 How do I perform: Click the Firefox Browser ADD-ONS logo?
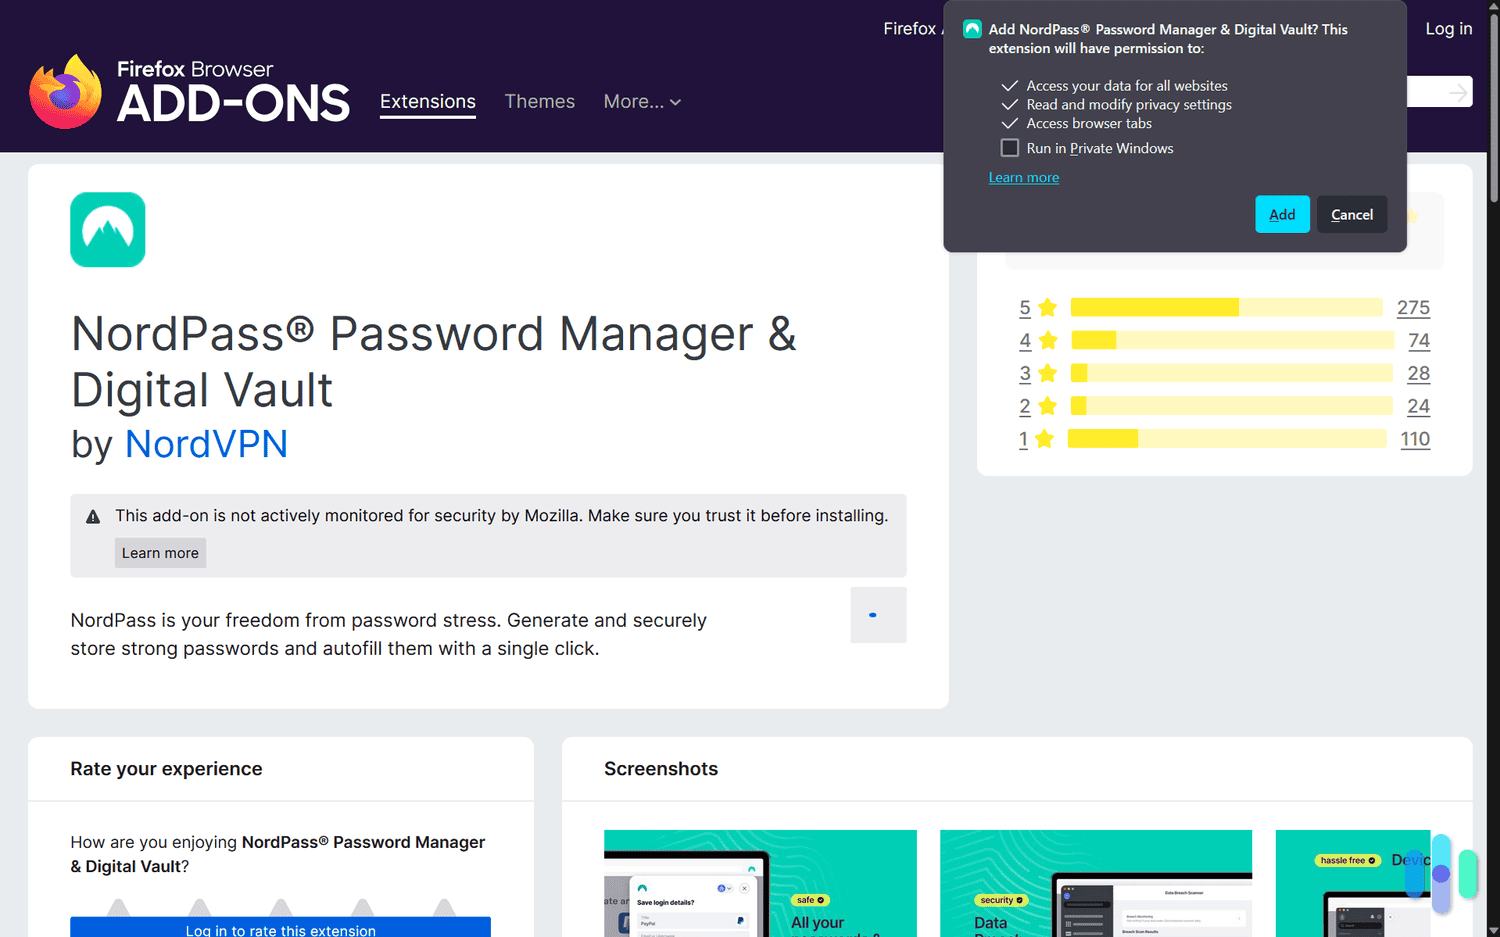tap(190, 90)
